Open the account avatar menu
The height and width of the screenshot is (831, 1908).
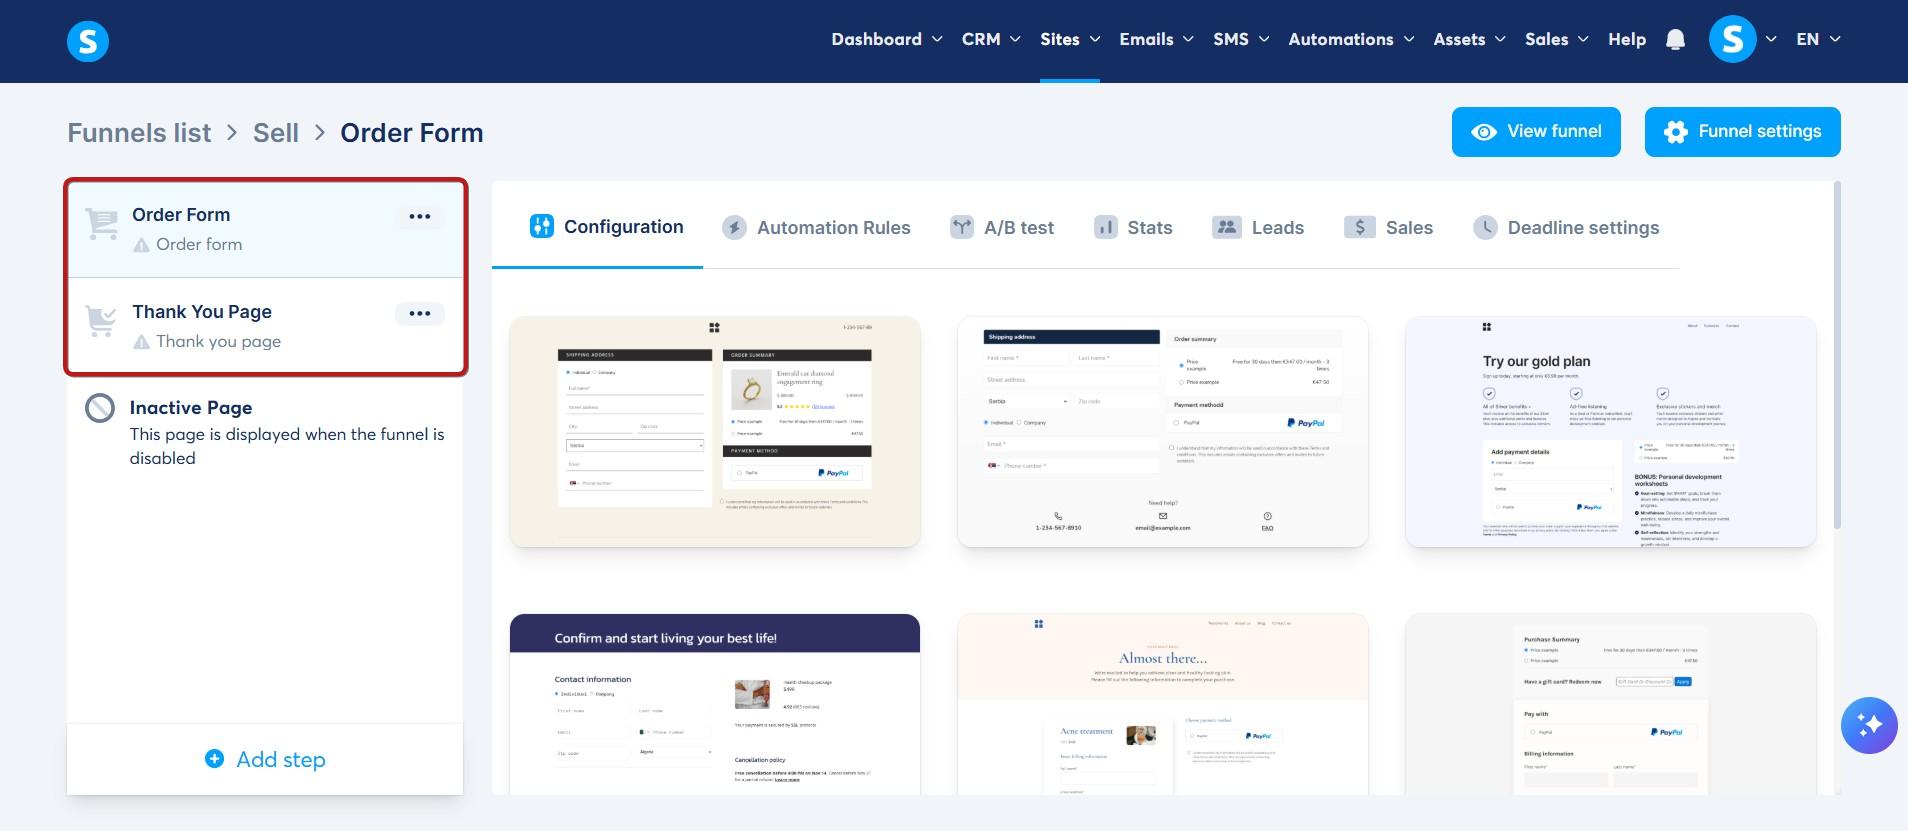tap(1733, 39)
